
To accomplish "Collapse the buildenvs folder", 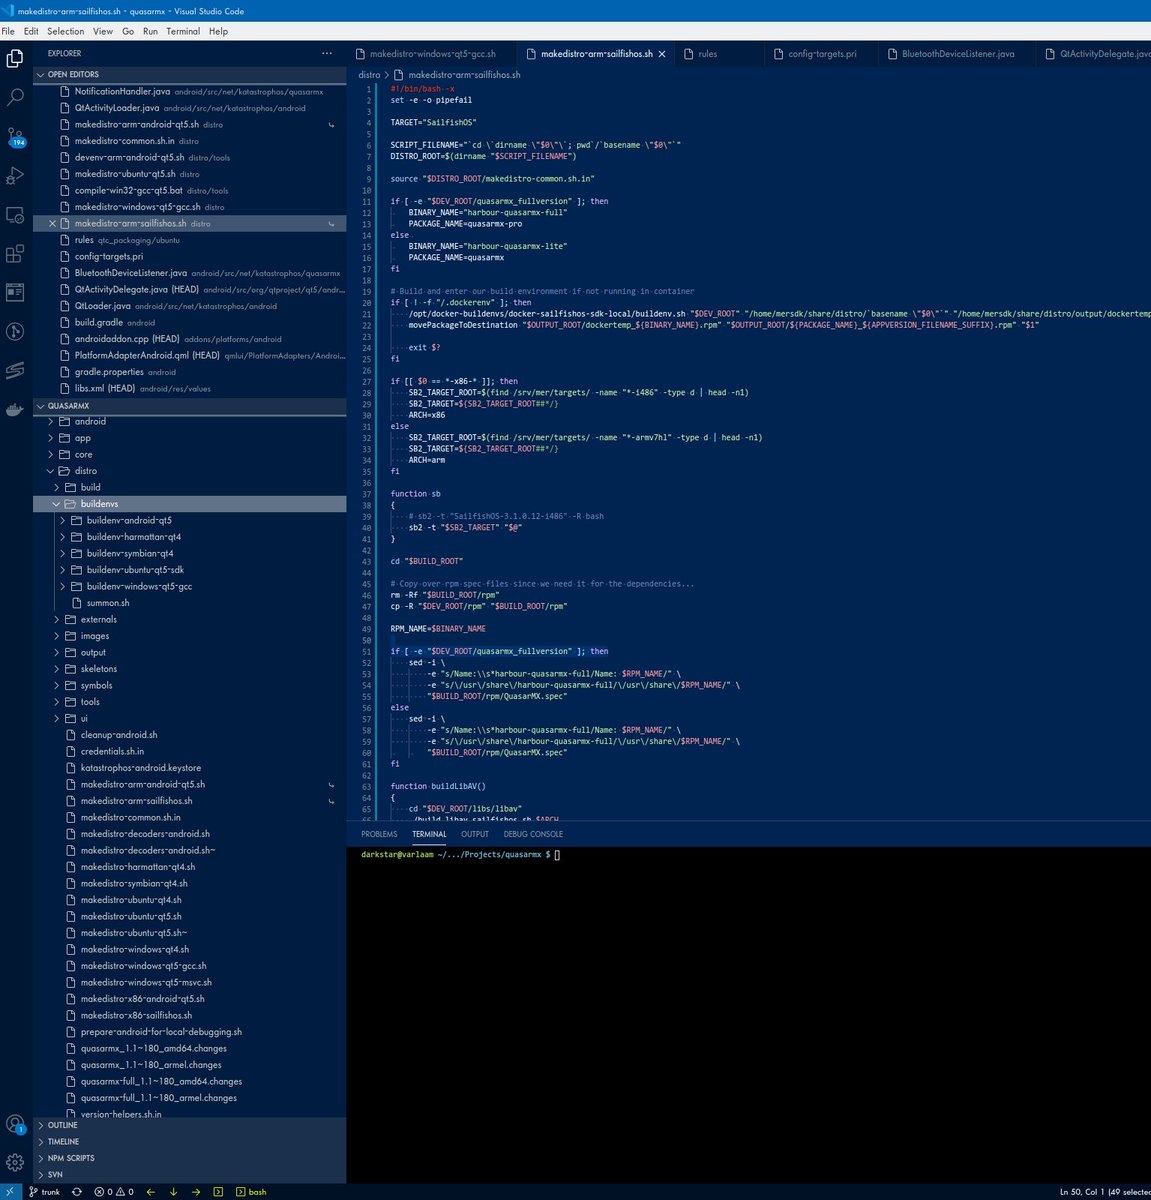I will (x=57, y=504).
